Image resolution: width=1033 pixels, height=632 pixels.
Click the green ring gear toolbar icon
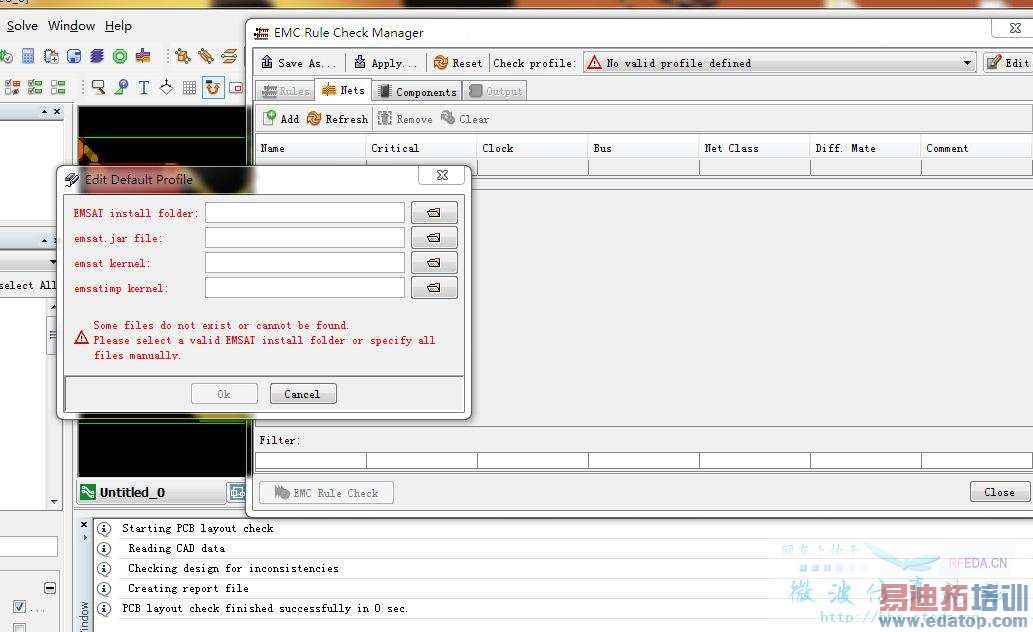click(120, 56)
